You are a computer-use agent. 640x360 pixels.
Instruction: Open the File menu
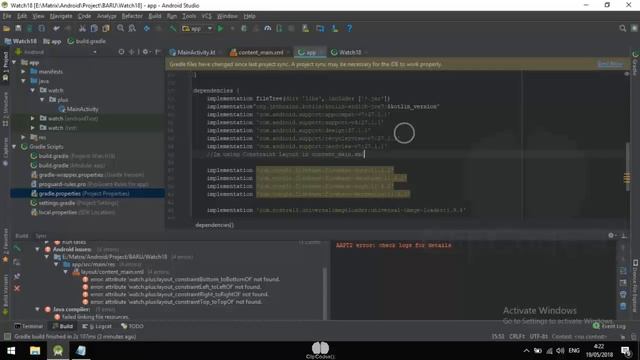click(7, 16)
